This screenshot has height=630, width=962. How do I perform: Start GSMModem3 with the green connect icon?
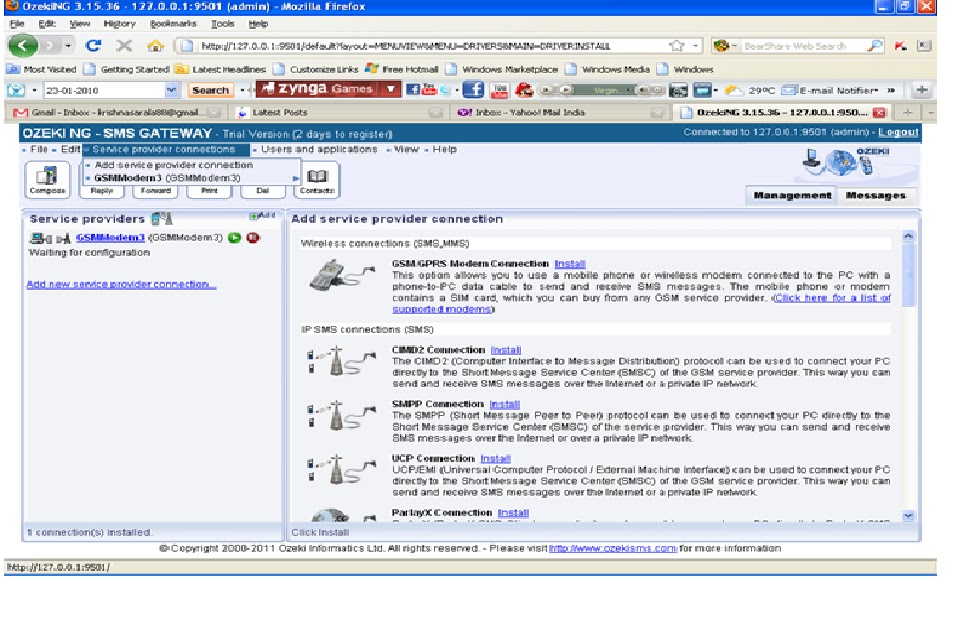234,237
